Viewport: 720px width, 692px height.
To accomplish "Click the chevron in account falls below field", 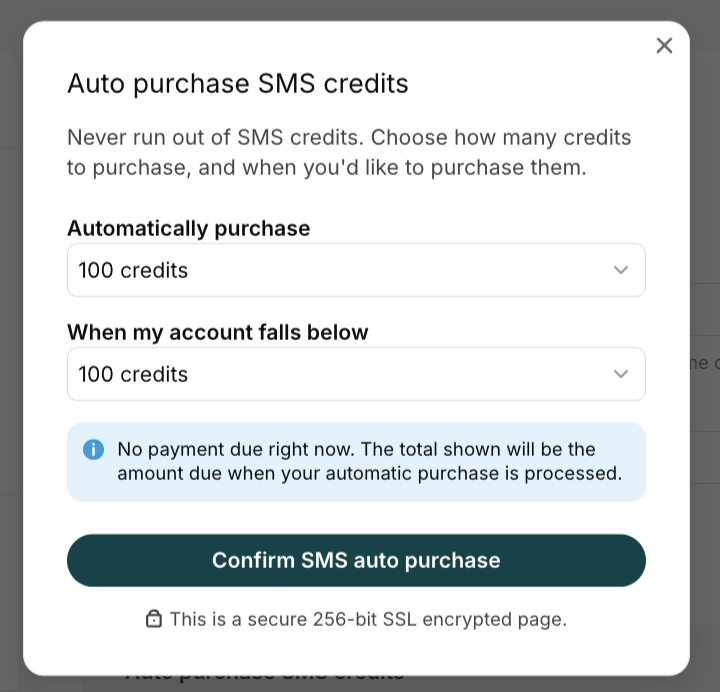I will tap(621, 374).
